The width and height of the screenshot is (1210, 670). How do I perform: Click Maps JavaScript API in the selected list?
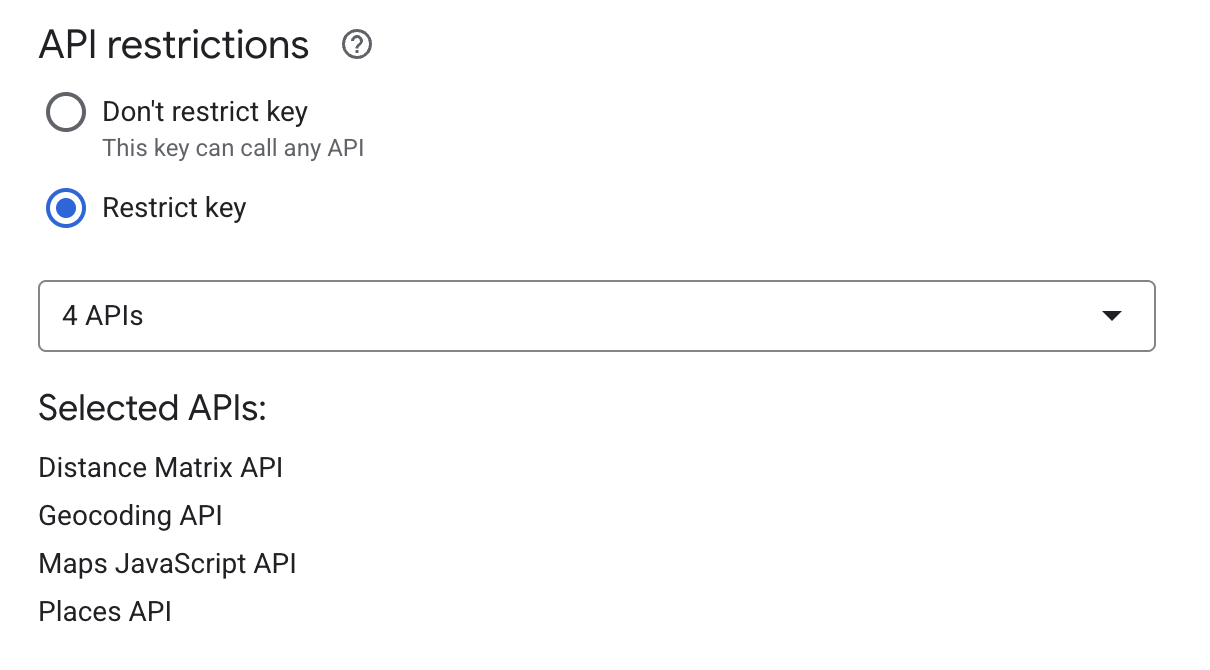tap(167, 564)
